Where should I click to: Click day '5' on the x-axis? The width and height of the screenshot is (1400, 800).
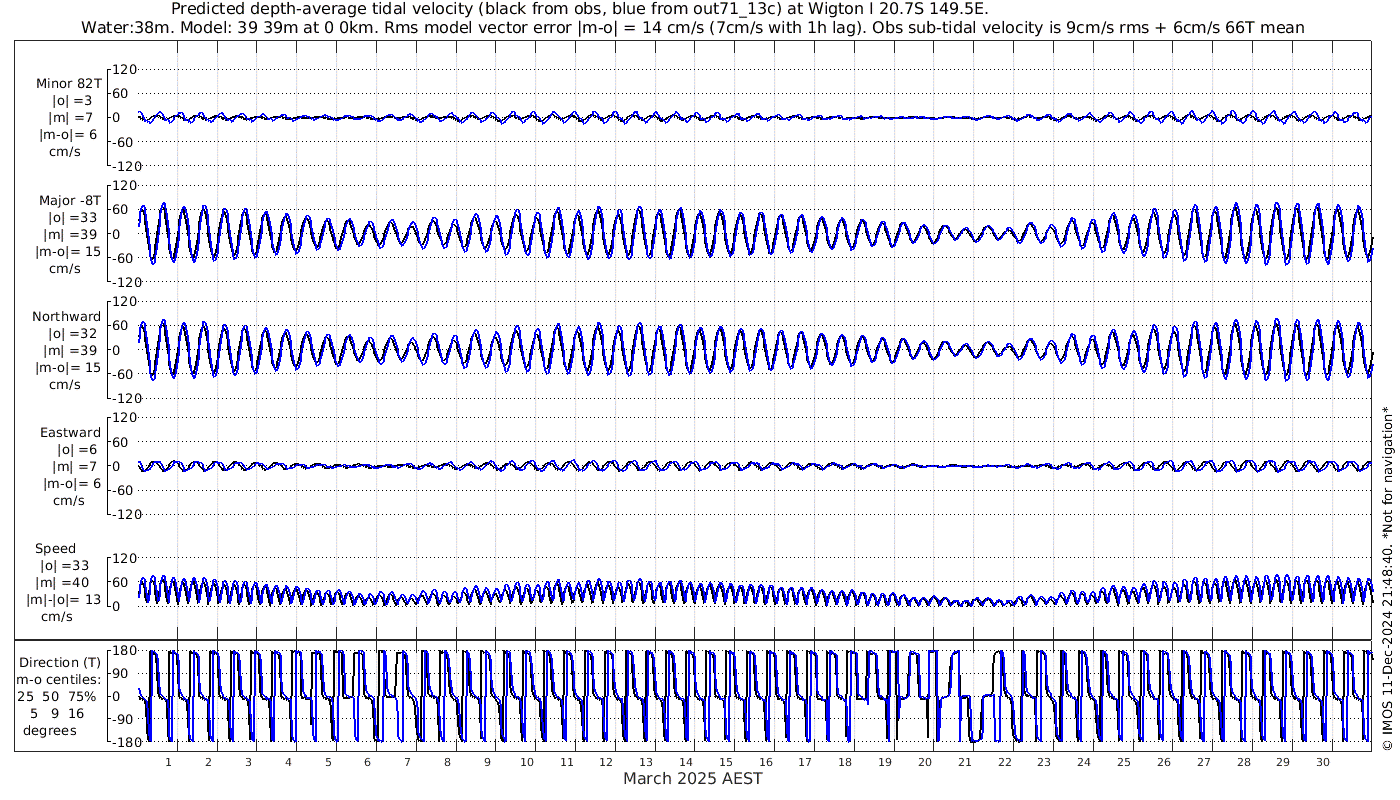[x=327, y=762]
